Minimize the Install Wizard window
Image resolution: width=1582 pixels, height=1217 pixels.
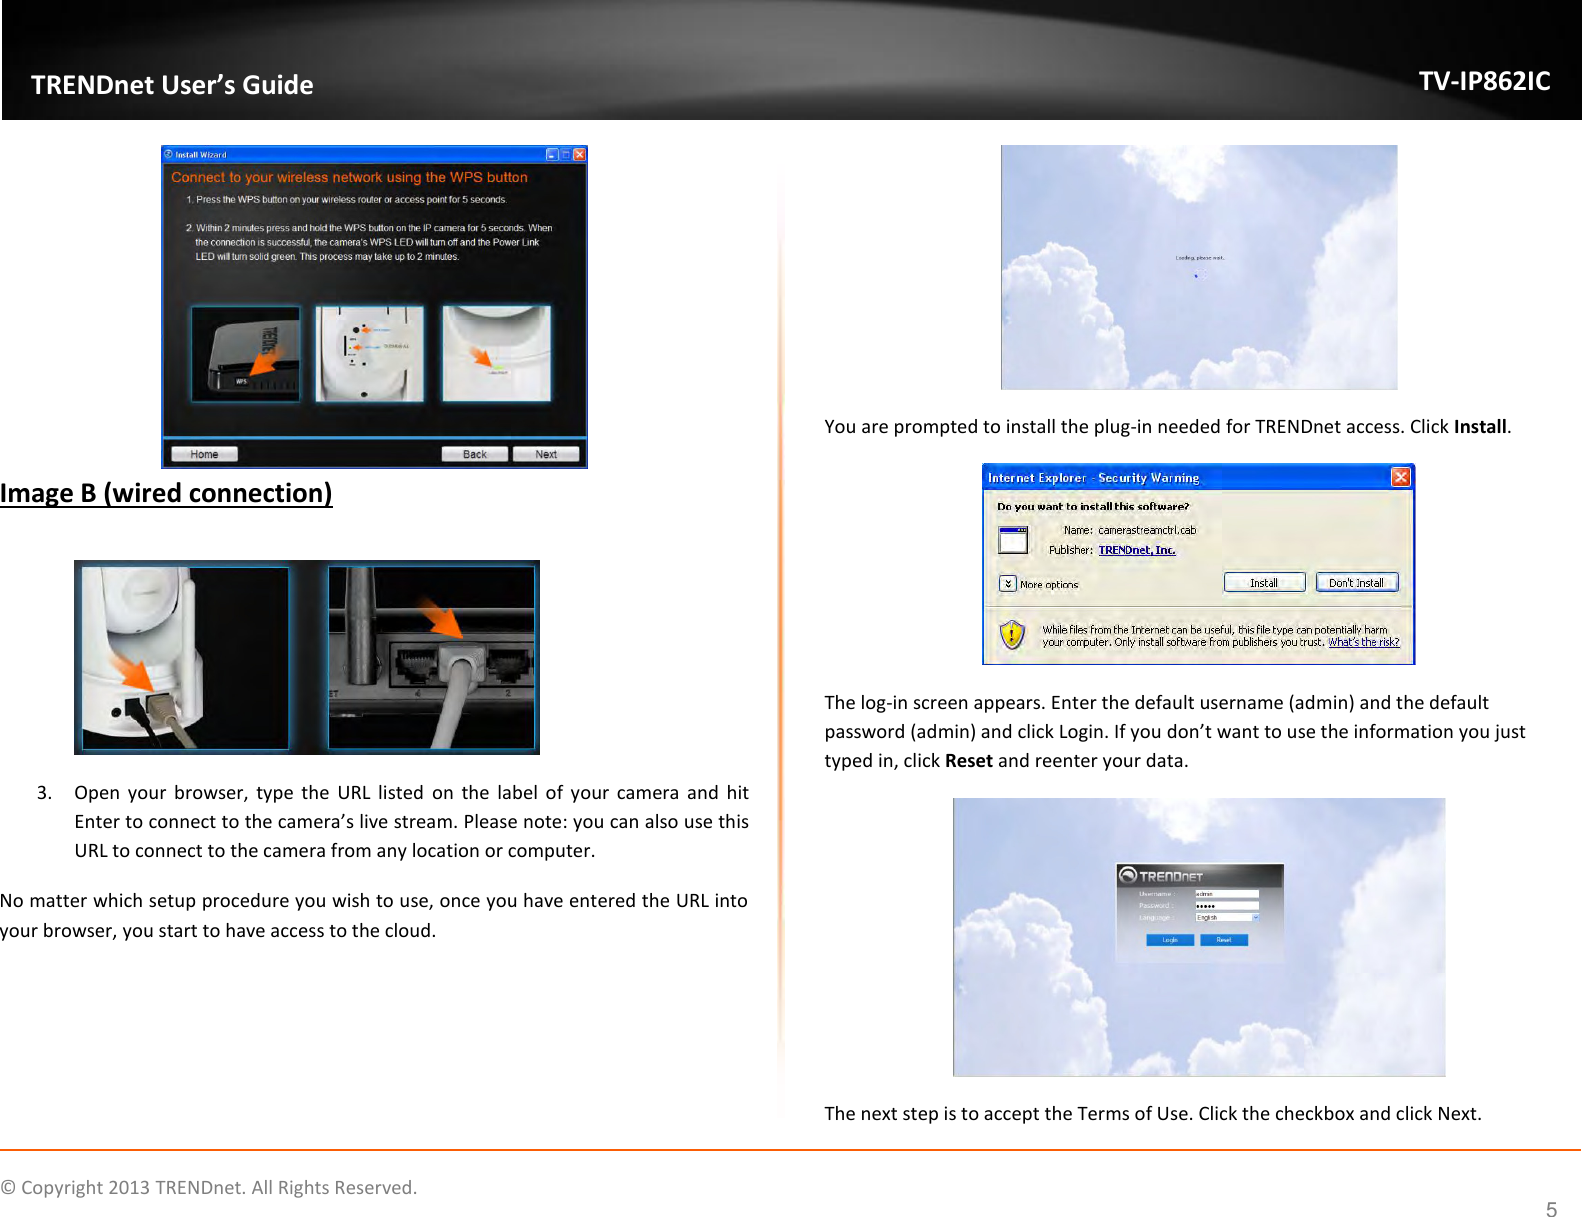click(552, 155)
